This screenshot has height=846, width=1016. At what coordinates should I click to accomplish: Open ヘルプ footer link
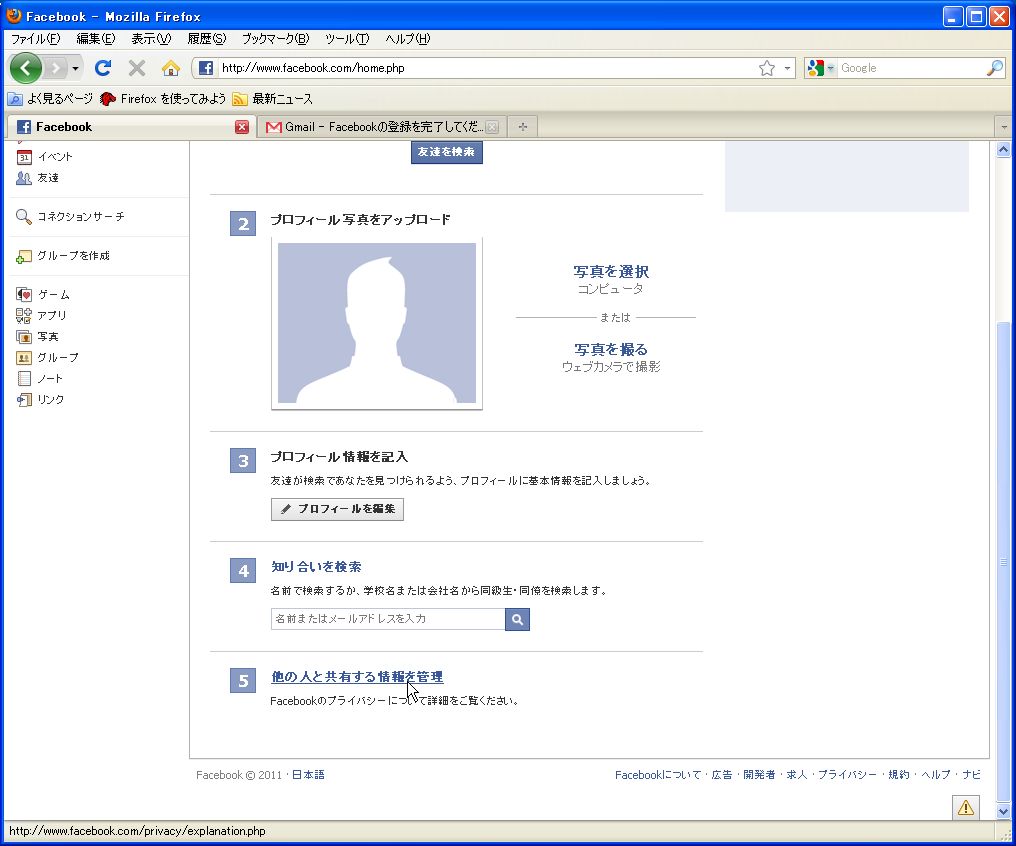[x=936, y=775]
